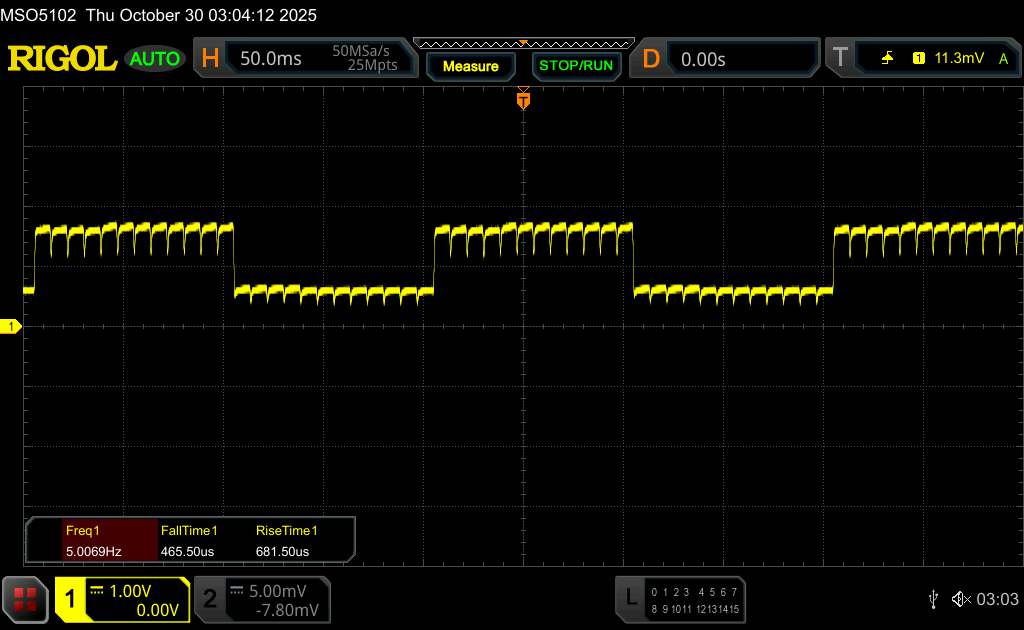Toggle channel 1 with 1.00V scale
Viewport: 1024px width, 630px height.
(122, 599)
